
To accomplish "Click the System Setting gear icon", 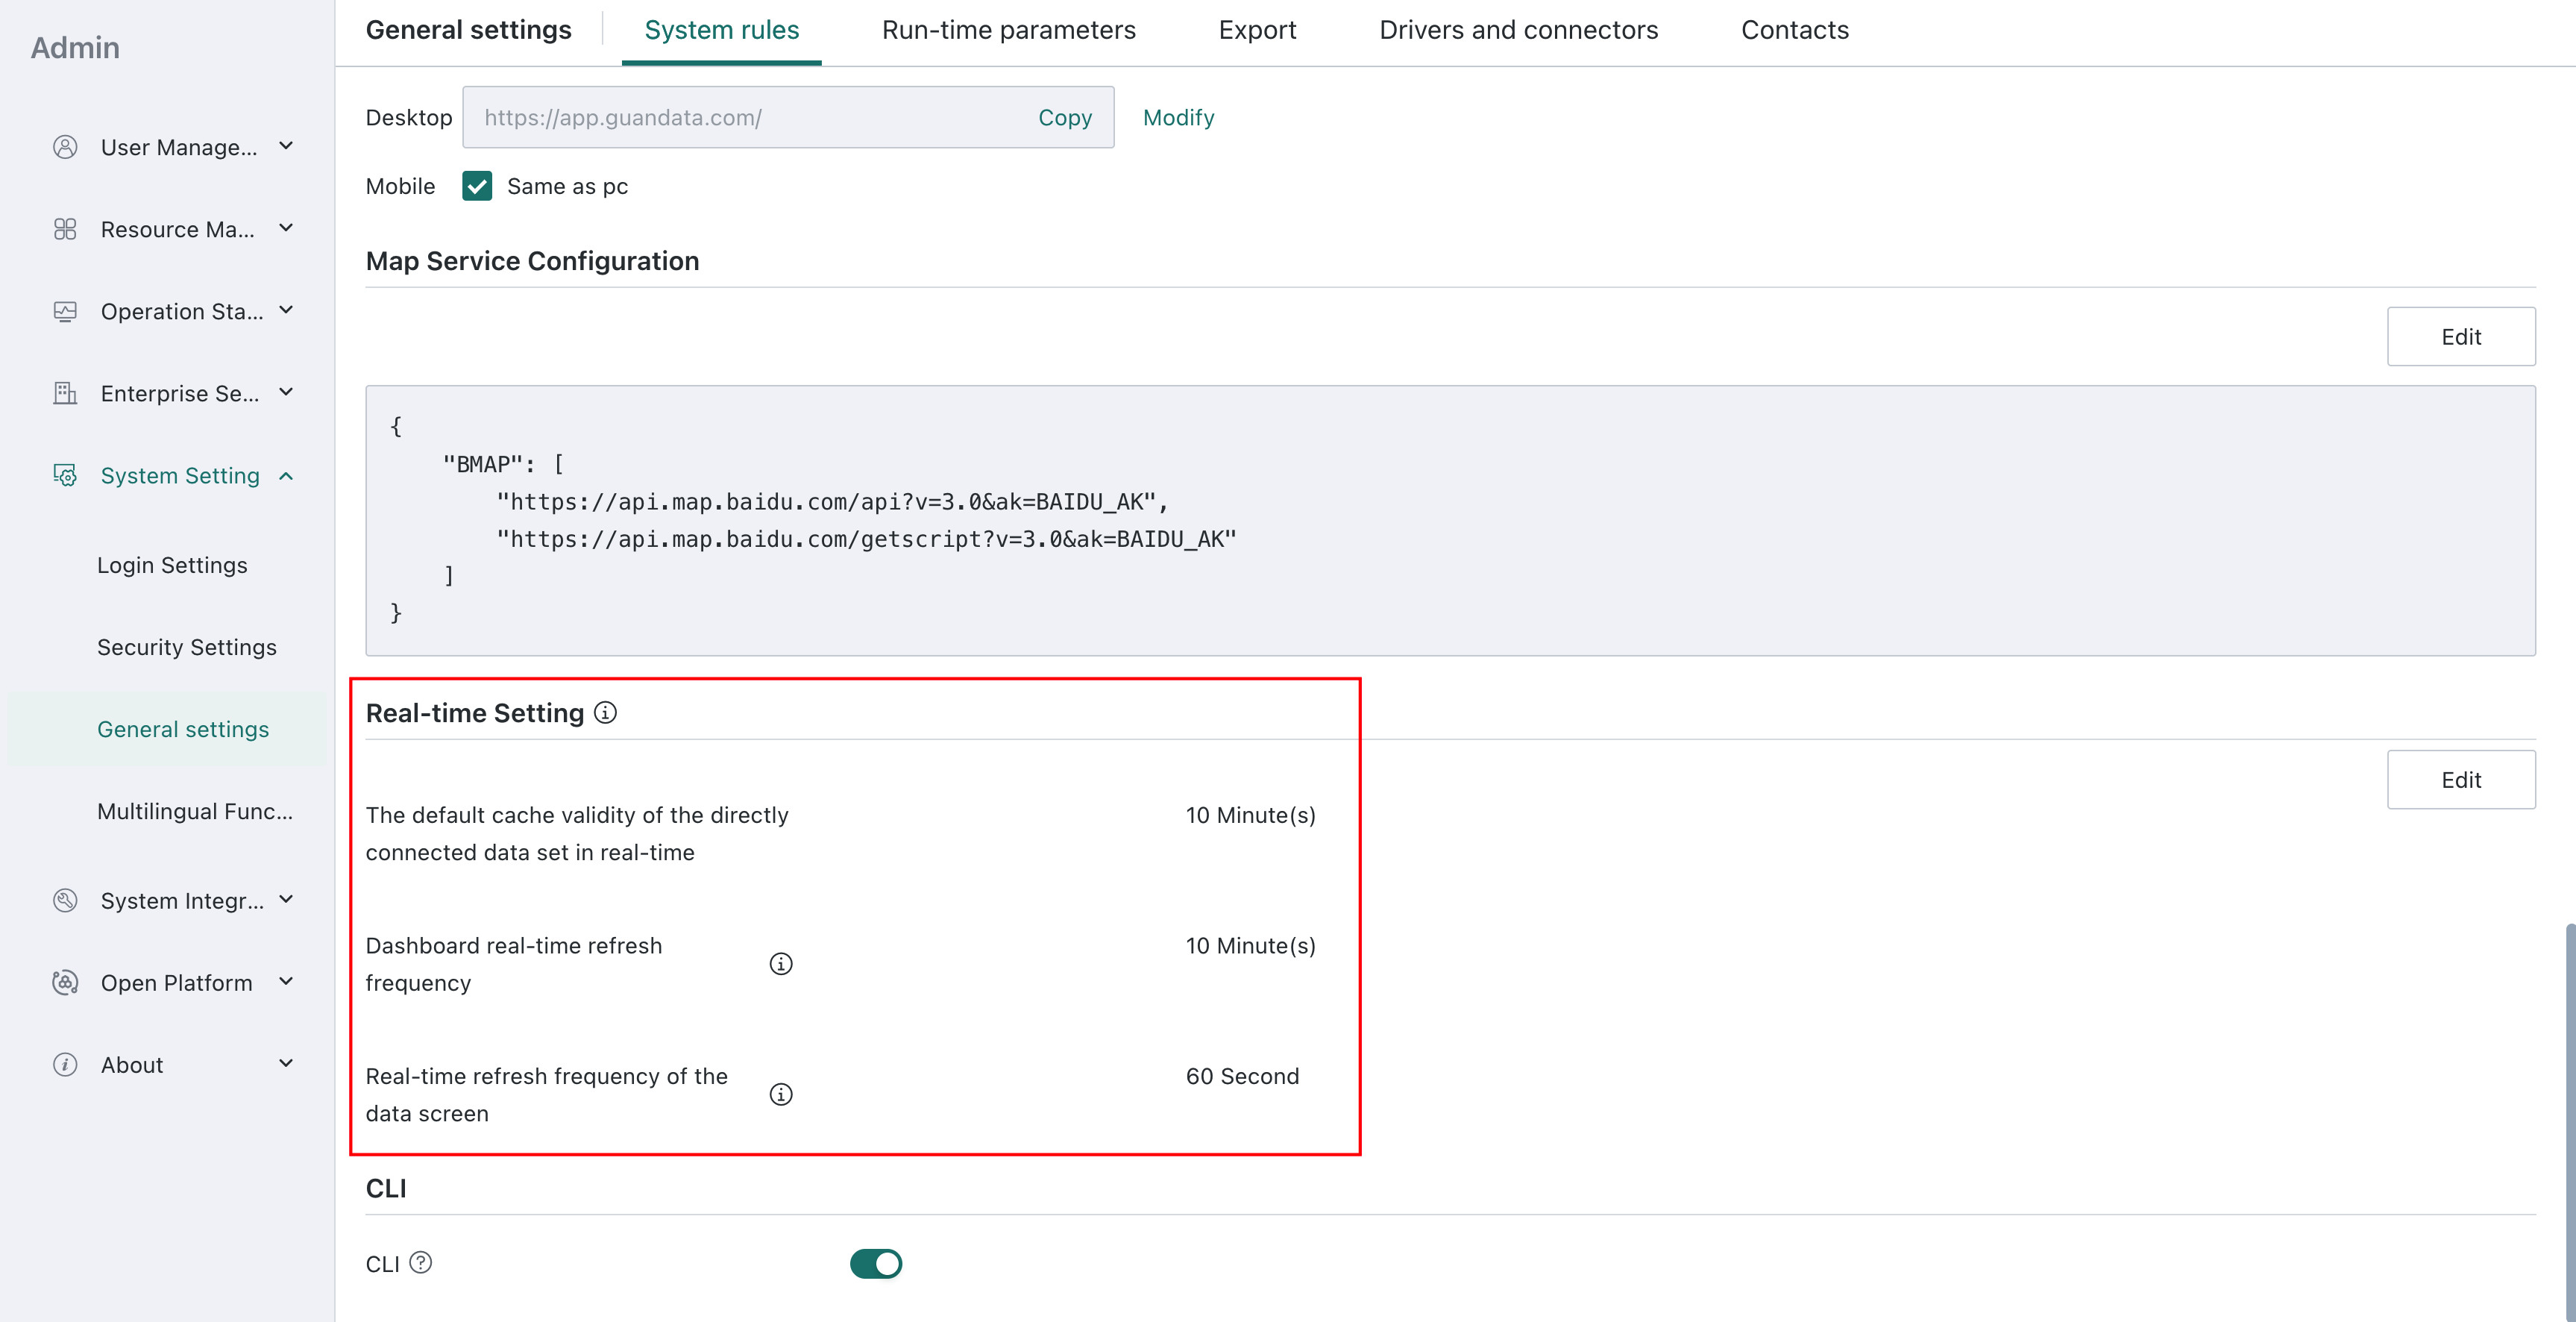I will click(65, 475).
